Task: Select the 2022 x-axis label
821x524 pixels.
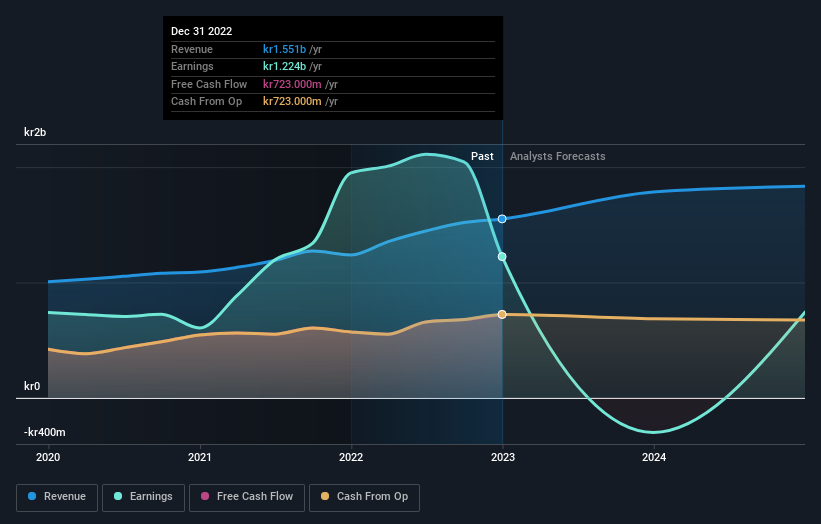Action: pos(351,457)
